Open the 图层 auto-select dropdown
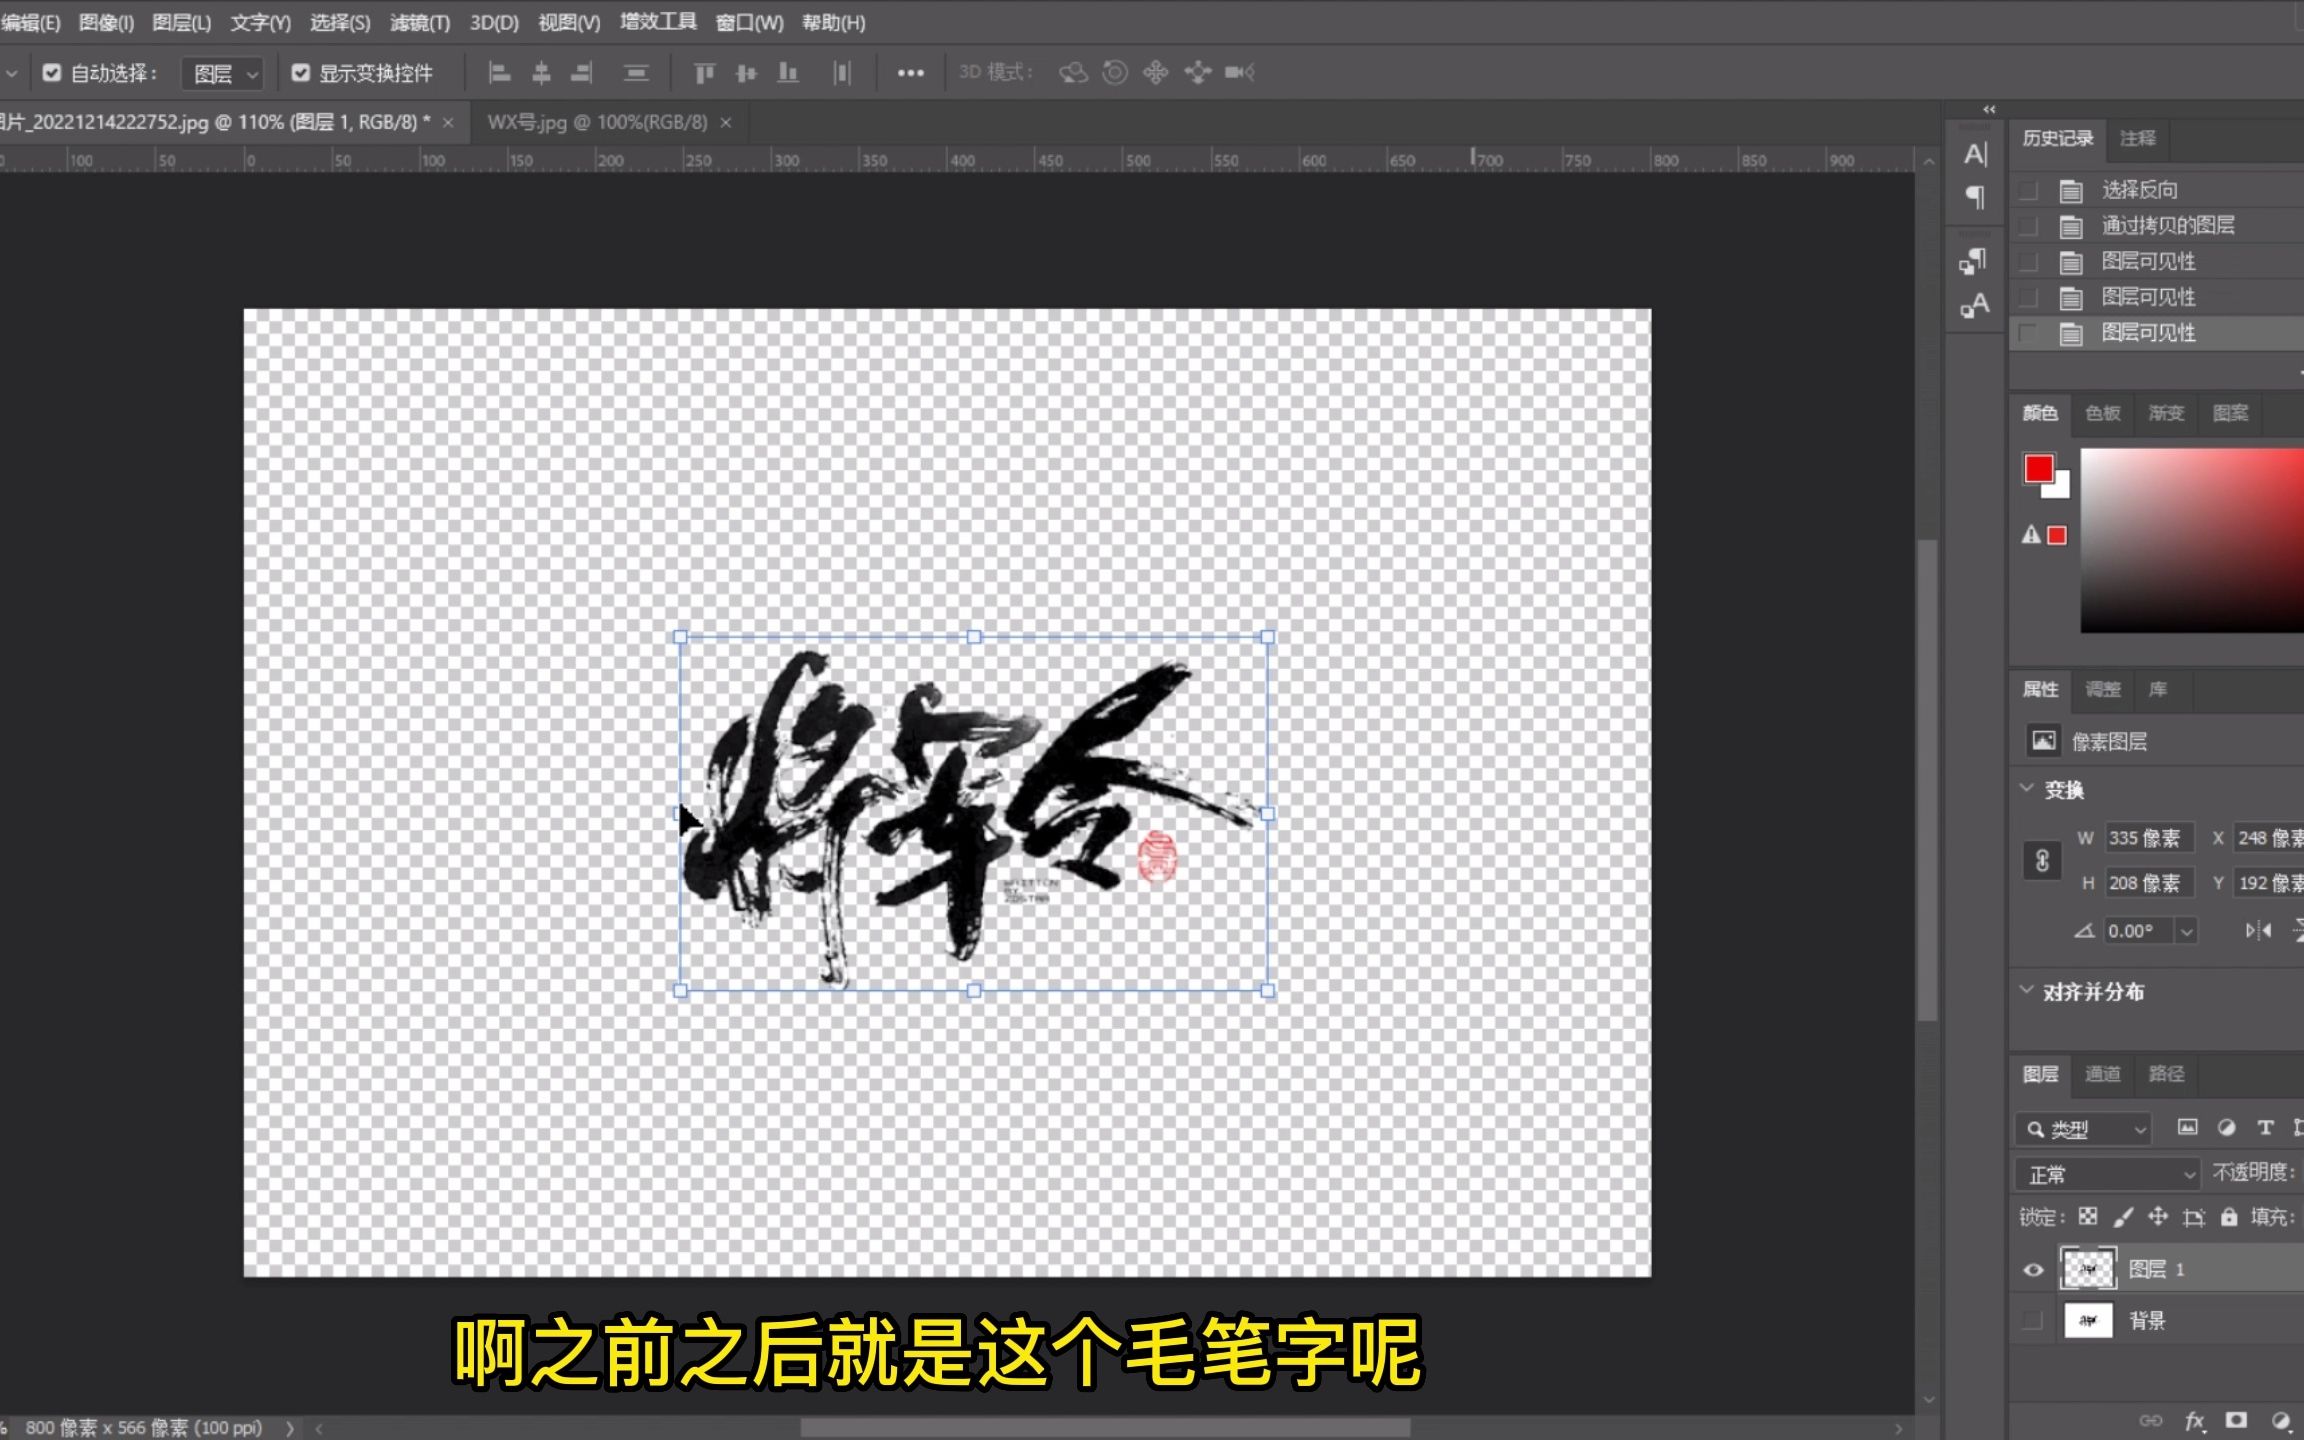The image size is (2304, 1440). pos(223,73)
